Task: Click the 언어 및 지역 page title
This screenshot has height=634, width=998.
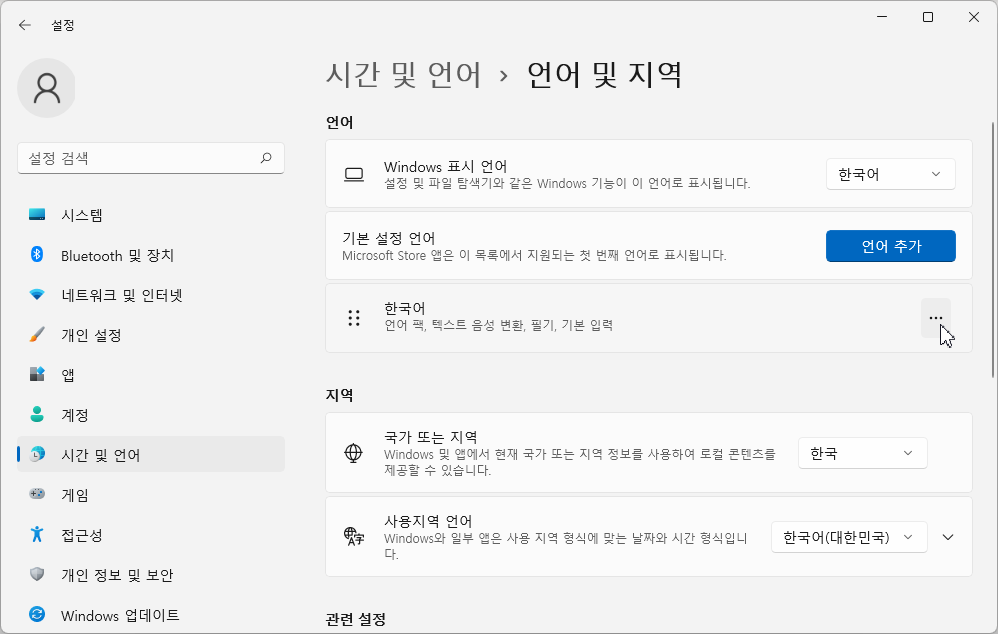Action: (605, 74)
